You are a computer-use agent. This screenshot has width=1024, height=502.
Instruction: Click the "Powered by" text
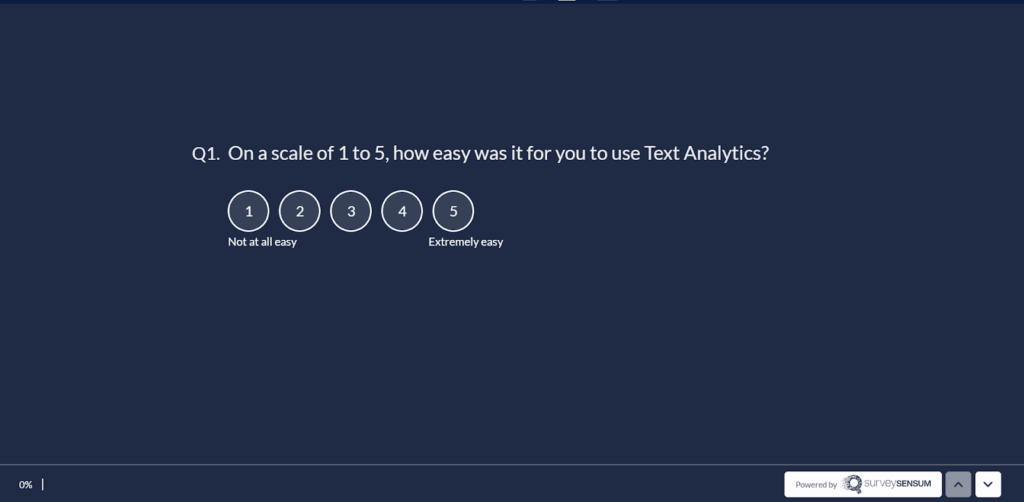[816, 485]
